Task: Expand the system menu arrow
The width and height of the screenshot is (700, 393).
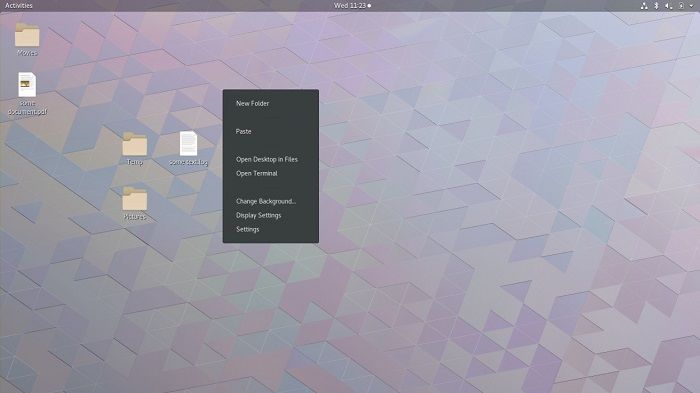Action: (692, 6)
